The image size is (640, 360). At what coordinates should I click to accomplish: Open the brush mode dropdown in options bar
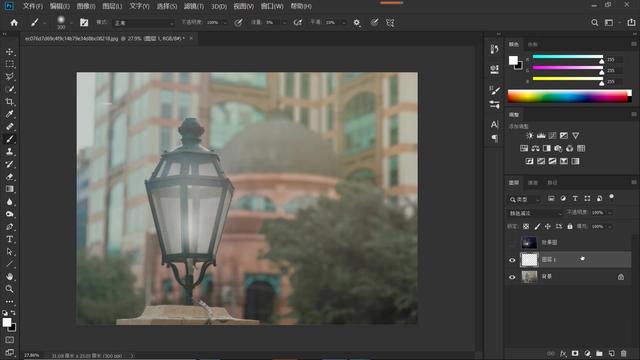tap(143, 23)
